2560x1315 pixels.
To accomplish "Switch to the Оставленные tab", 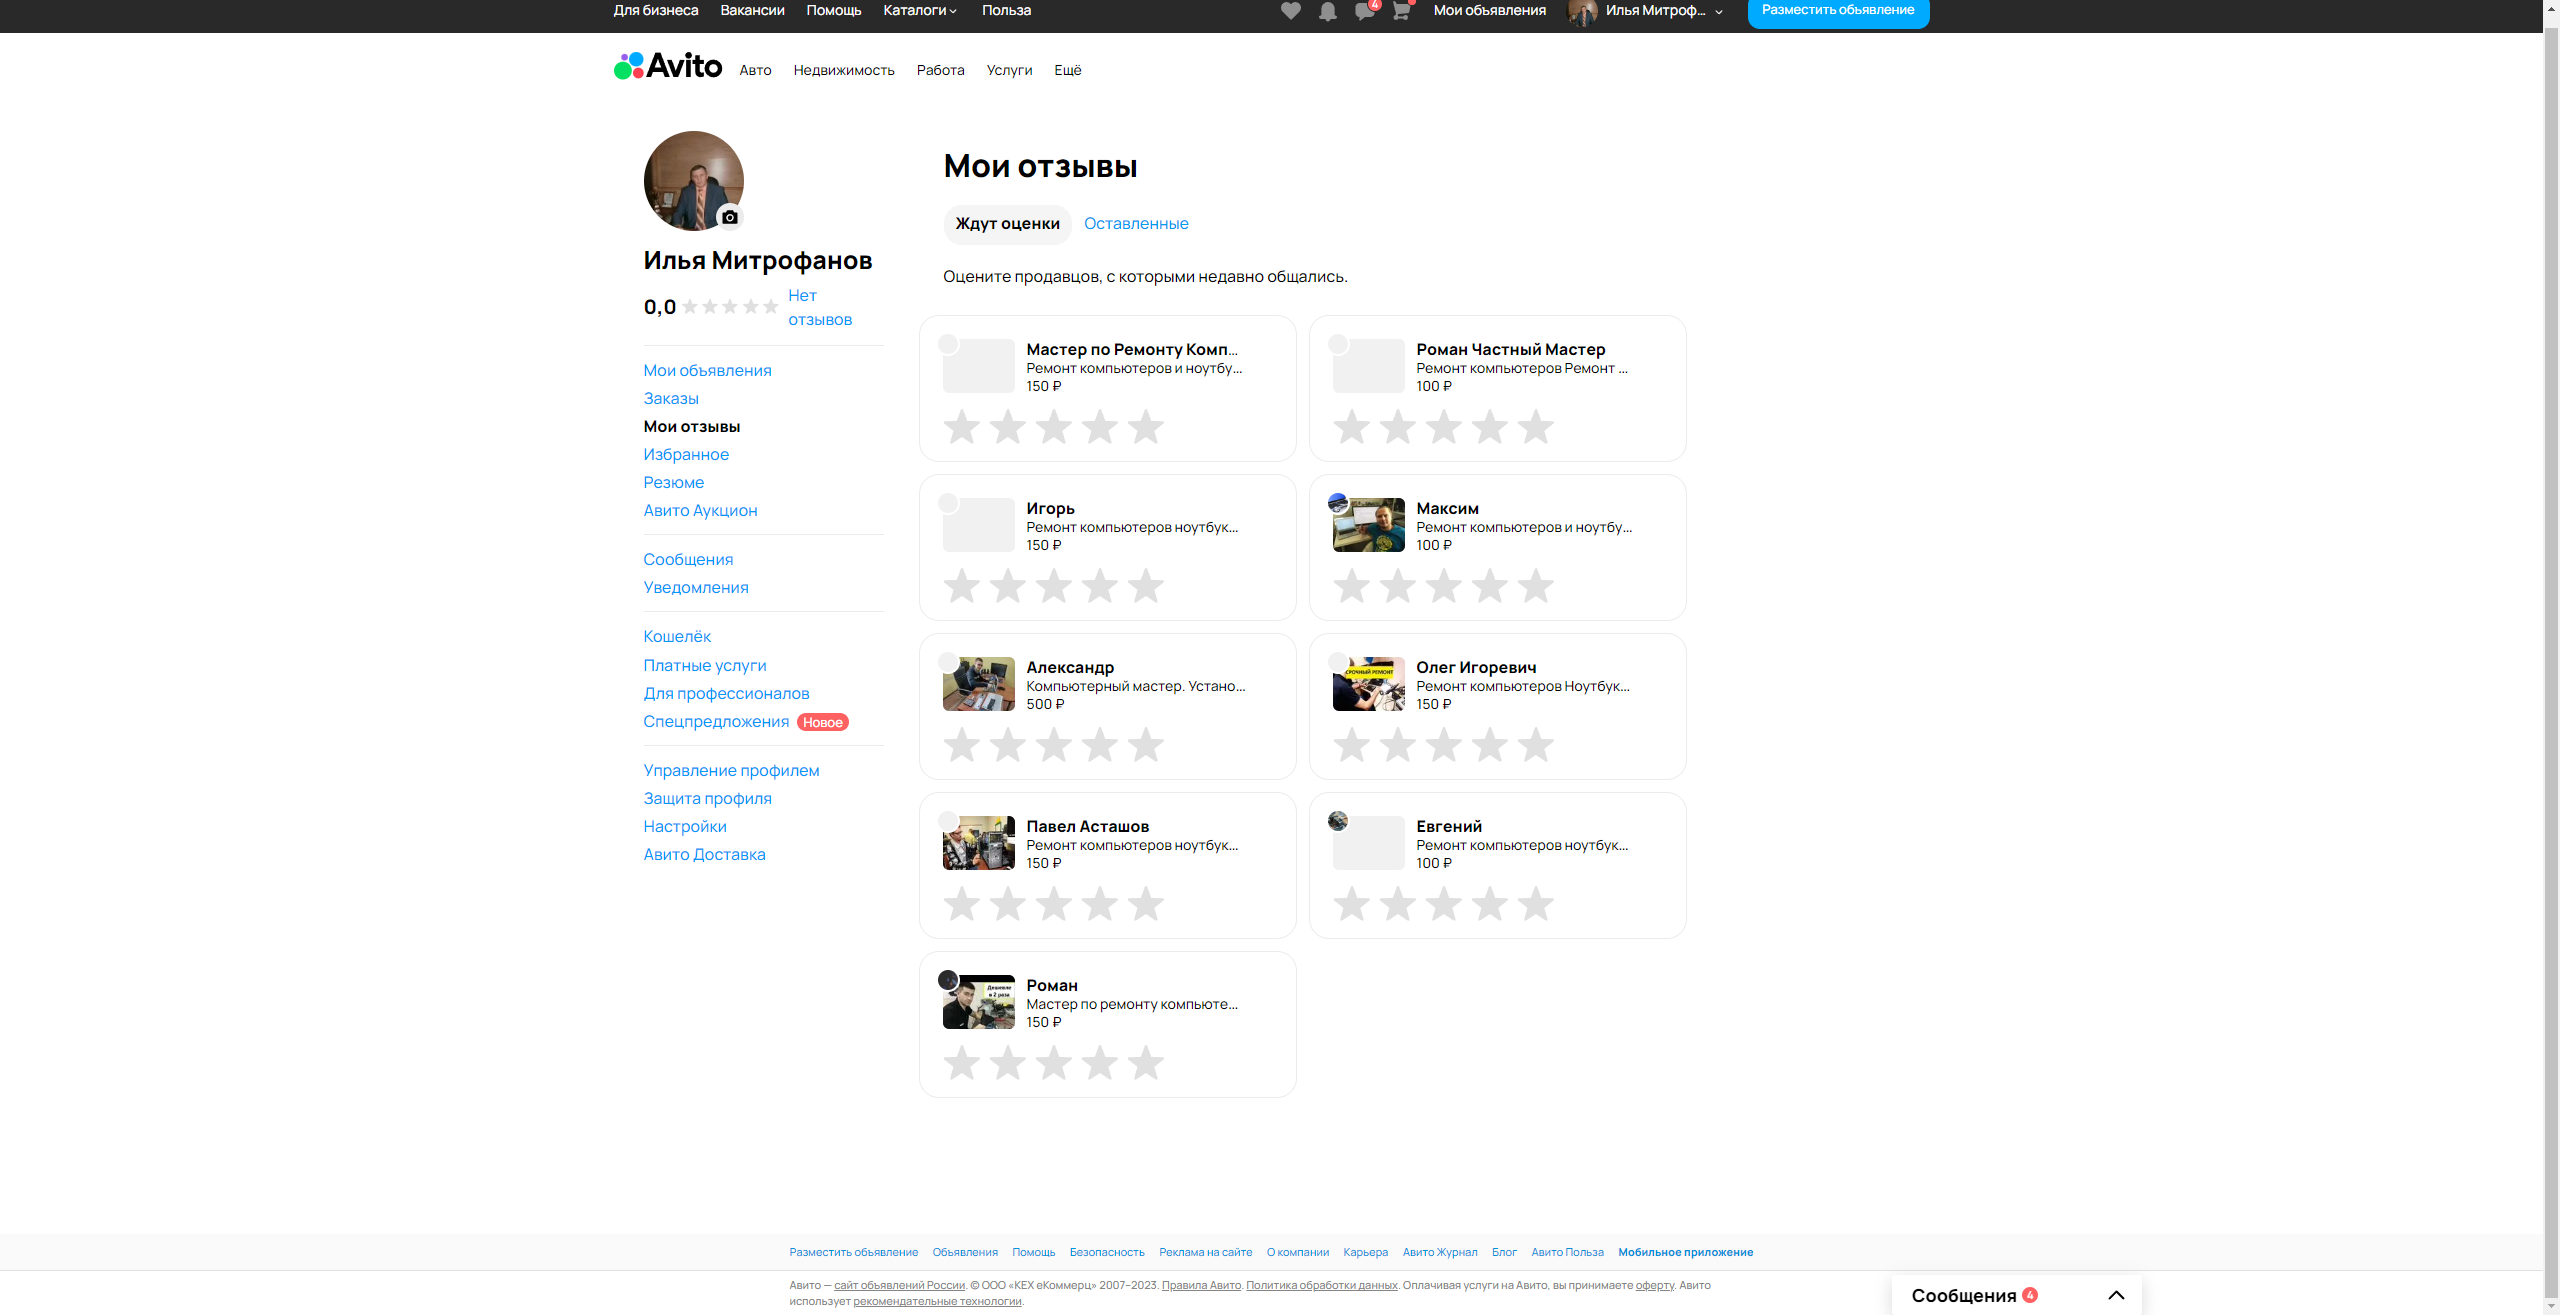I will (x=1136, y=224).
